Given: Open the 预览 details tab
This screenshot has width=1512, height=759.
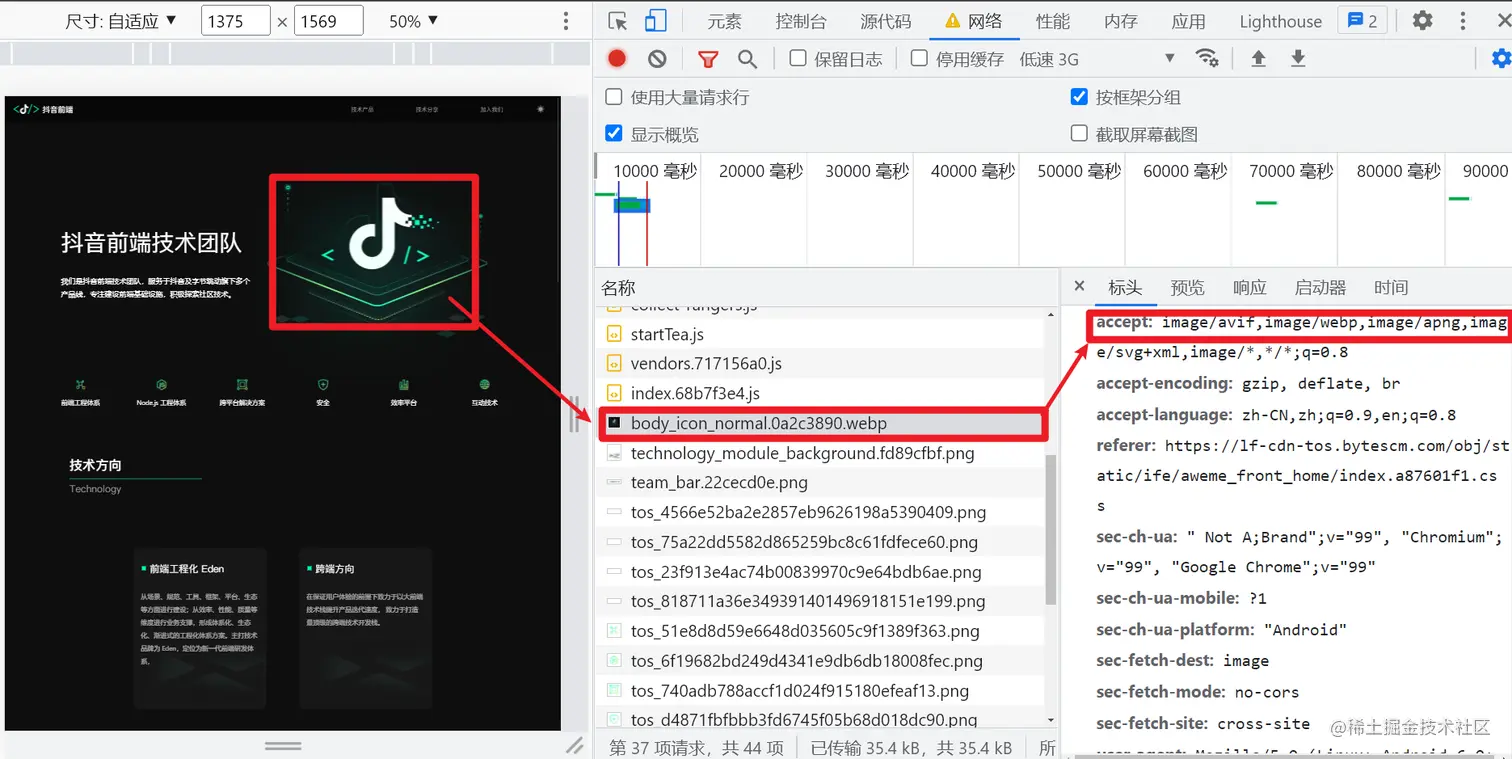Looking at the screenshot, I should tap(1187, 287).
